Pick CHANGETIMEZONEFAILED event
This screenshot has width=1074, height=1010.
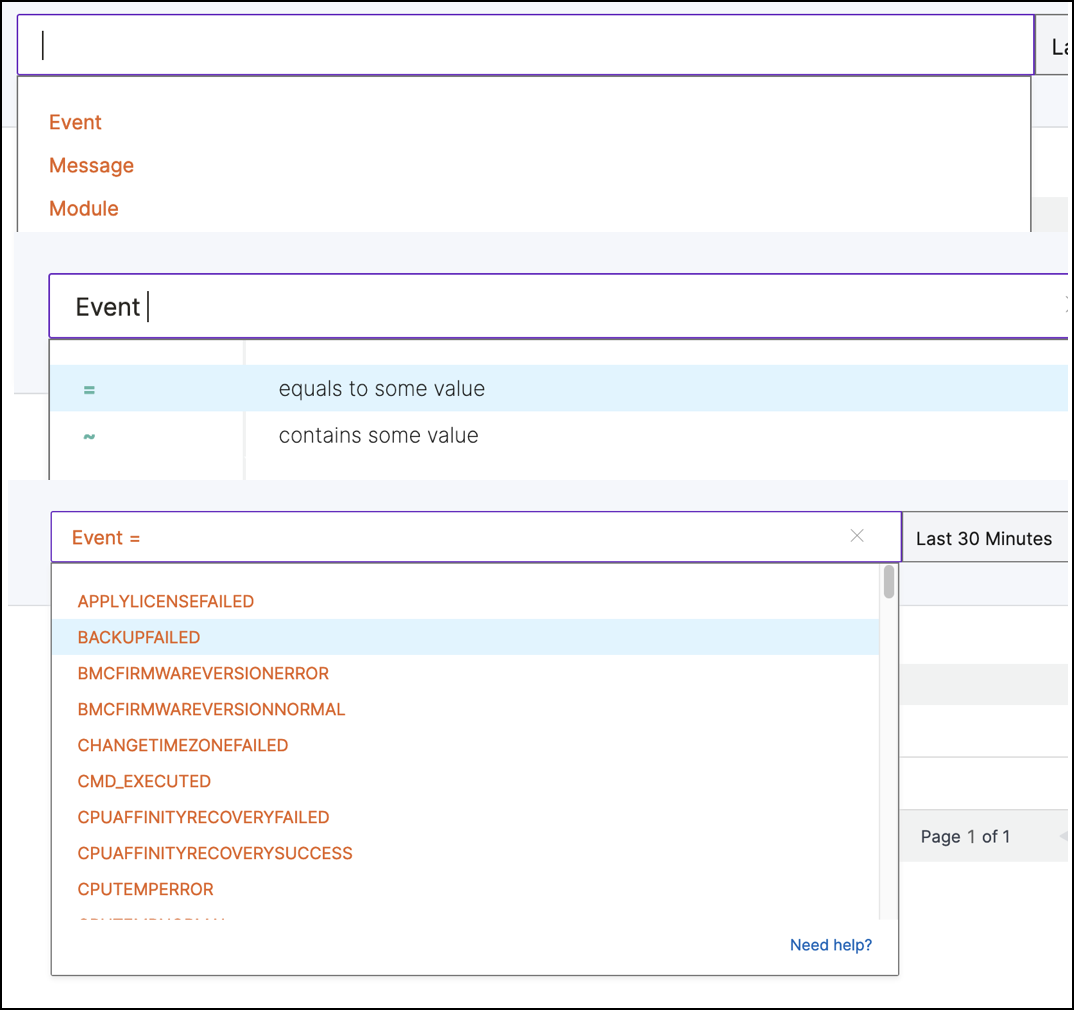tap(183, 745)
